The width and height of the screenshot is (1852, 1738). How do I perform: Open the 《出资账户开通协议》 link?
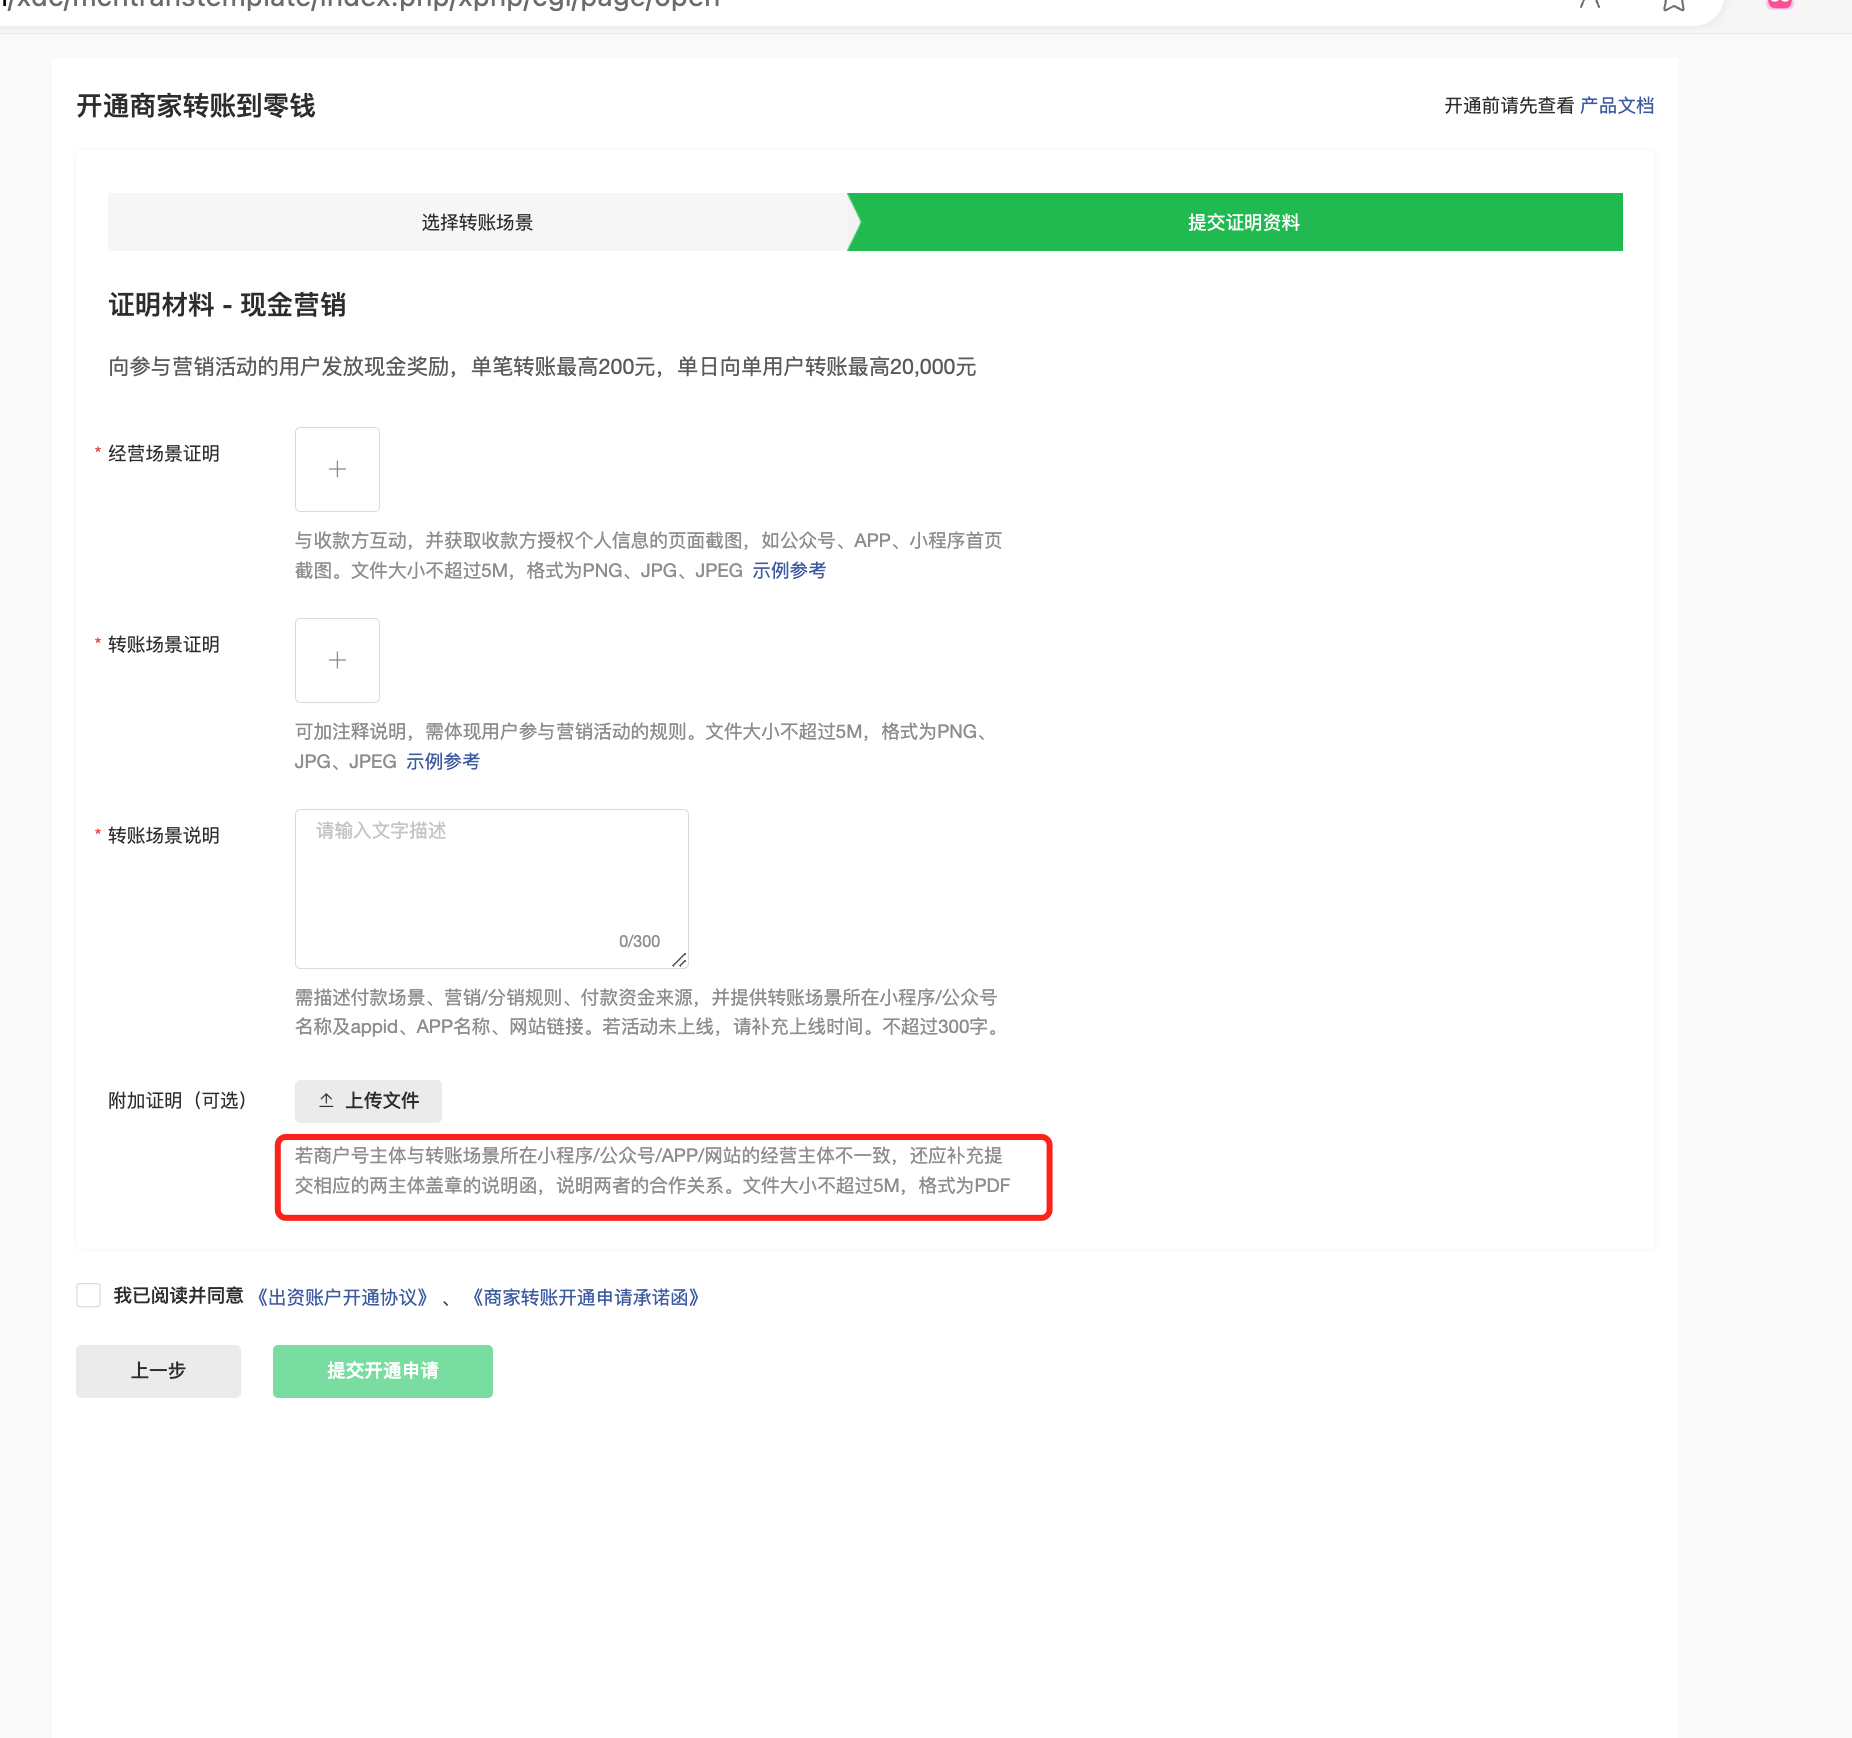pyautogui.click(x=343, y=1297)
